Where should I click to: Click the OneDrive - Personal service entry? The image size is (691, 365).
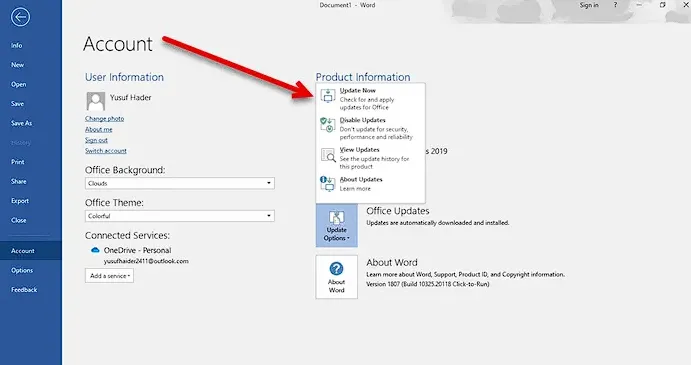137,250
